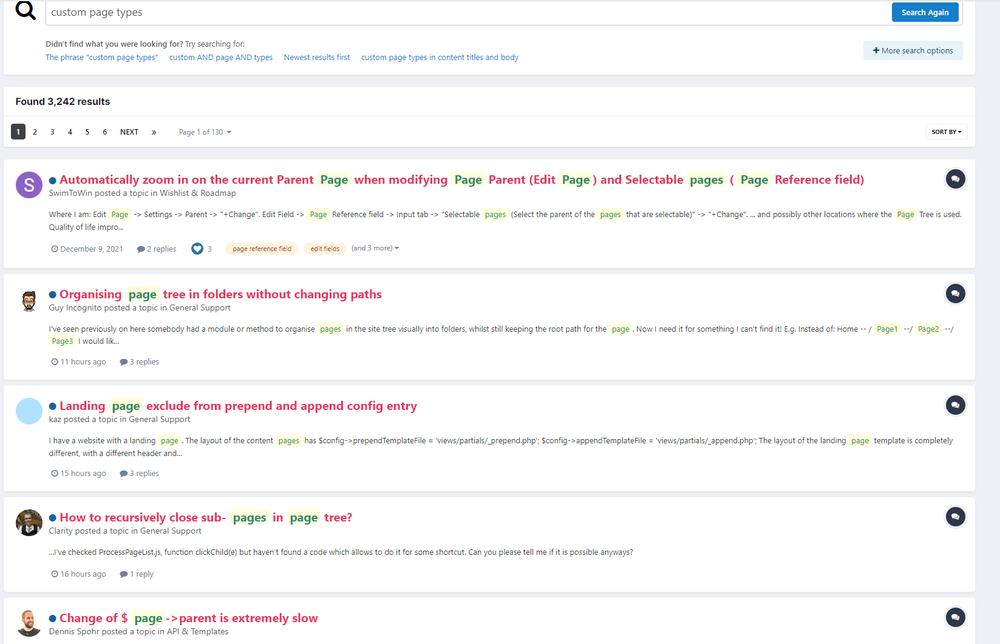The height and width of the screenshot is (644, 1000).
Task: Open 'Organising page tree in folders' topic
Action: (x=220, y=294)
